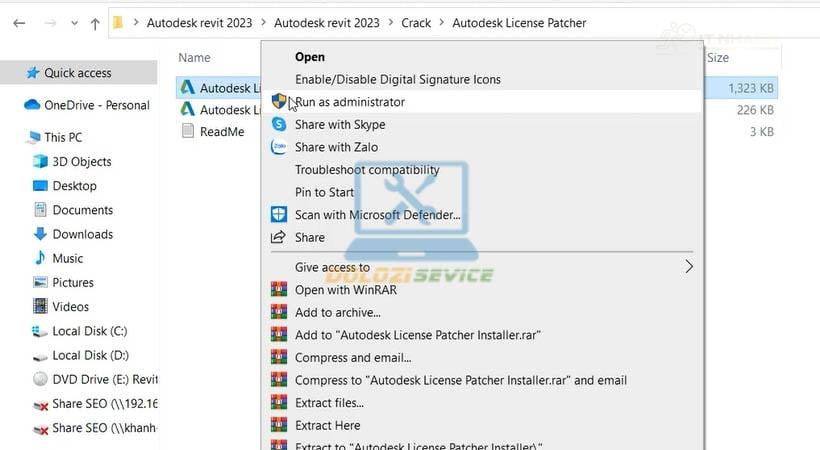Select Quick access in the sidebar
The height and width of the screenshot is (450, 820).
click(78, 73)
